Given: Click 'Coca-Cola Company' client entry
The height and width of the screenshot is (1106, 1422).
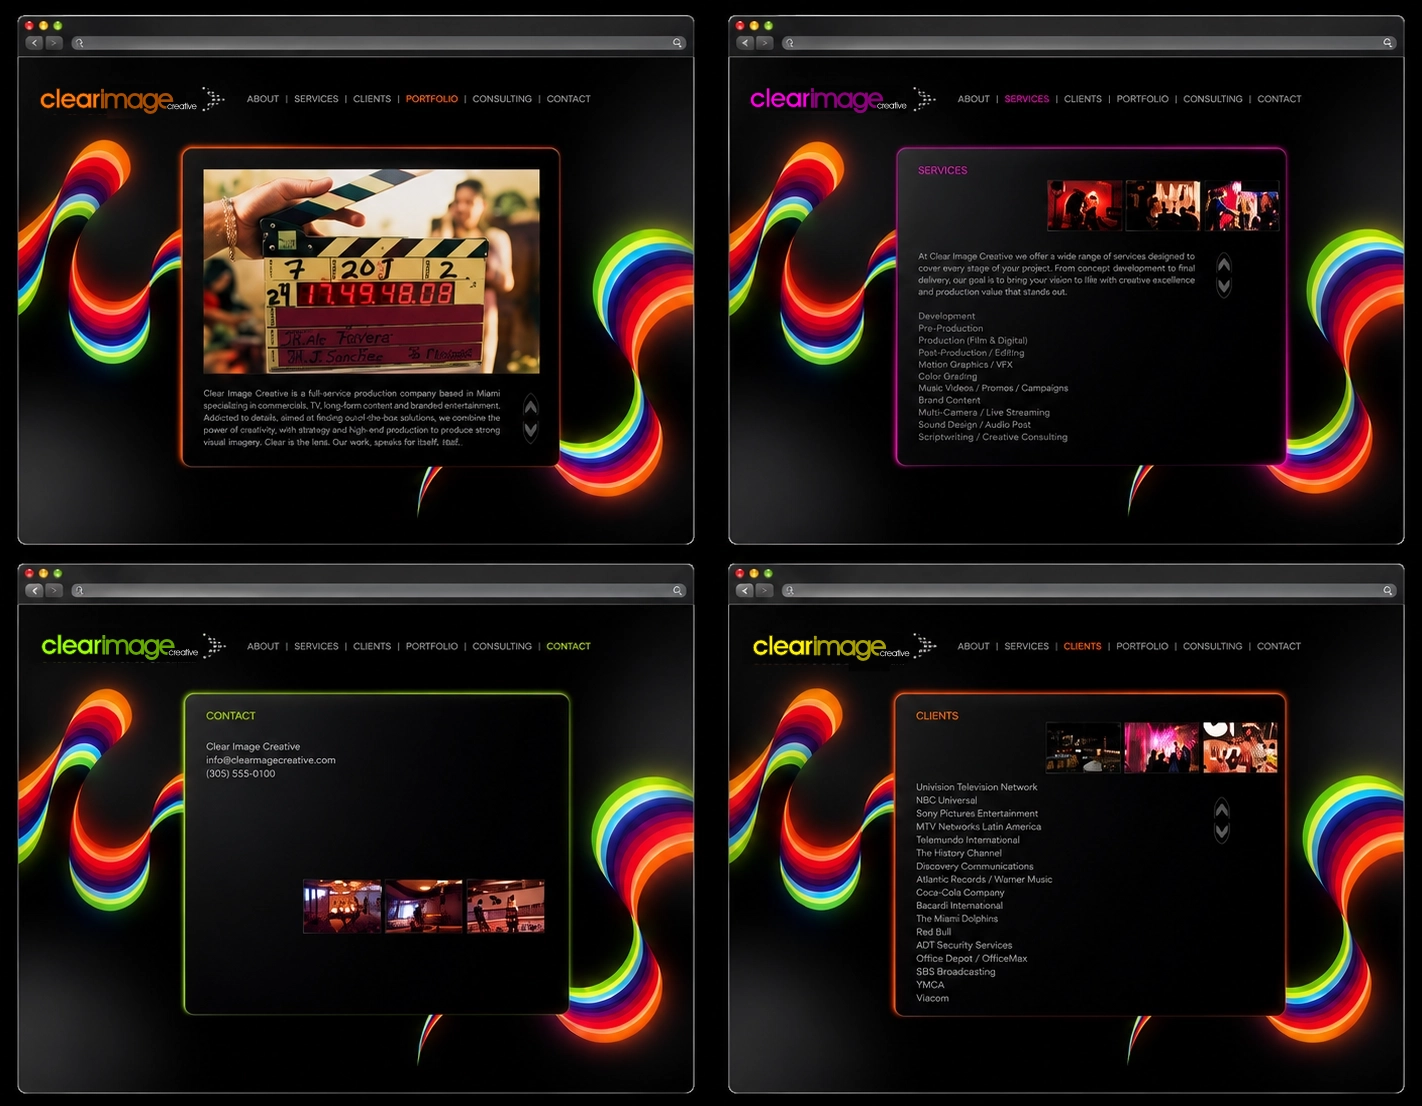Looking at the screenshot, I should click(x=960, y=892).
